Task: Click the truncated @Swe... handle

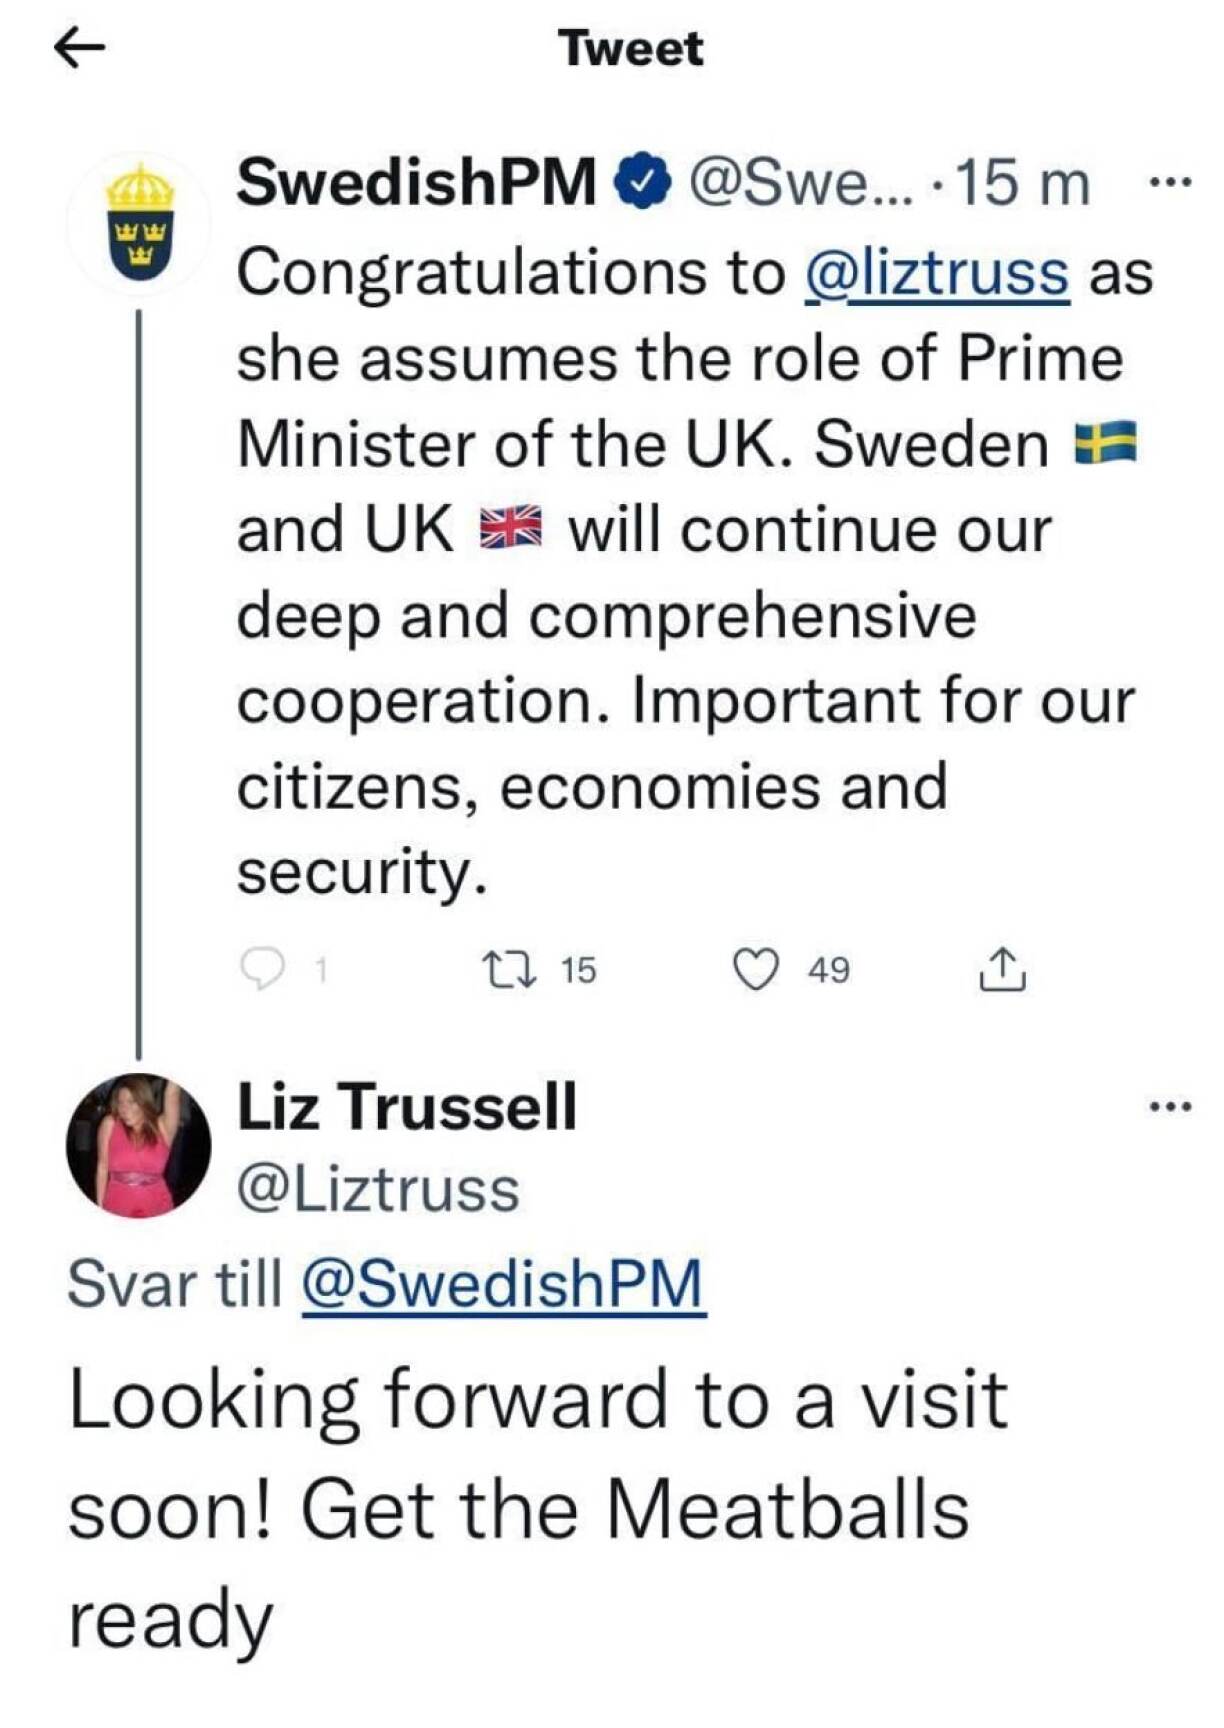Action: pos(798,183)
